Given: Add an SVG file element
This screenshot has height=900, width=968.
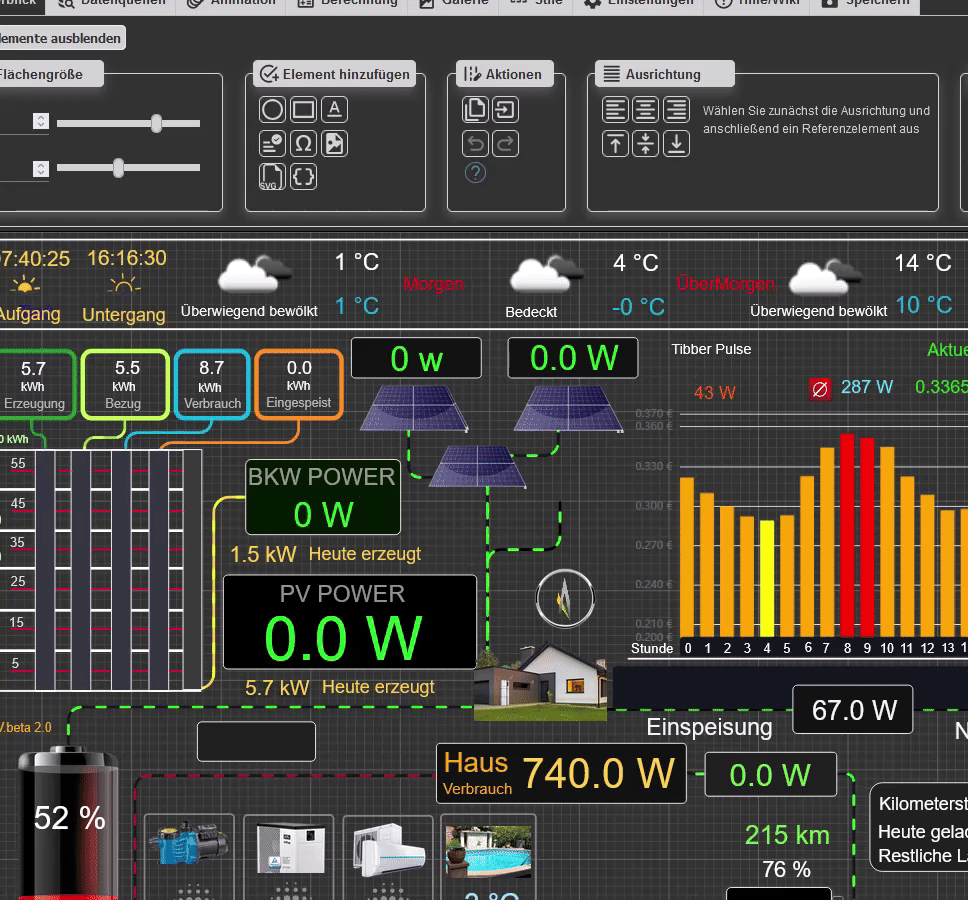Looking at the screenshot, I should click(272, 177).
